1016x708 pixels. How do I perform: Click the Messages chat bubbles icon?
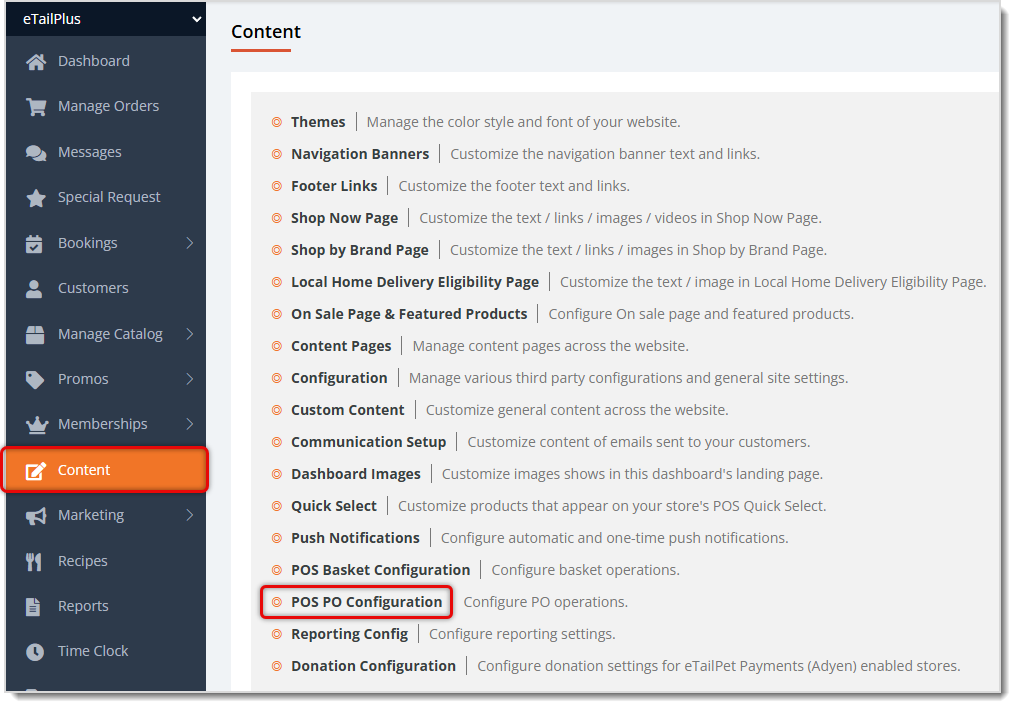pyautogui.click(x=36, y=152)
